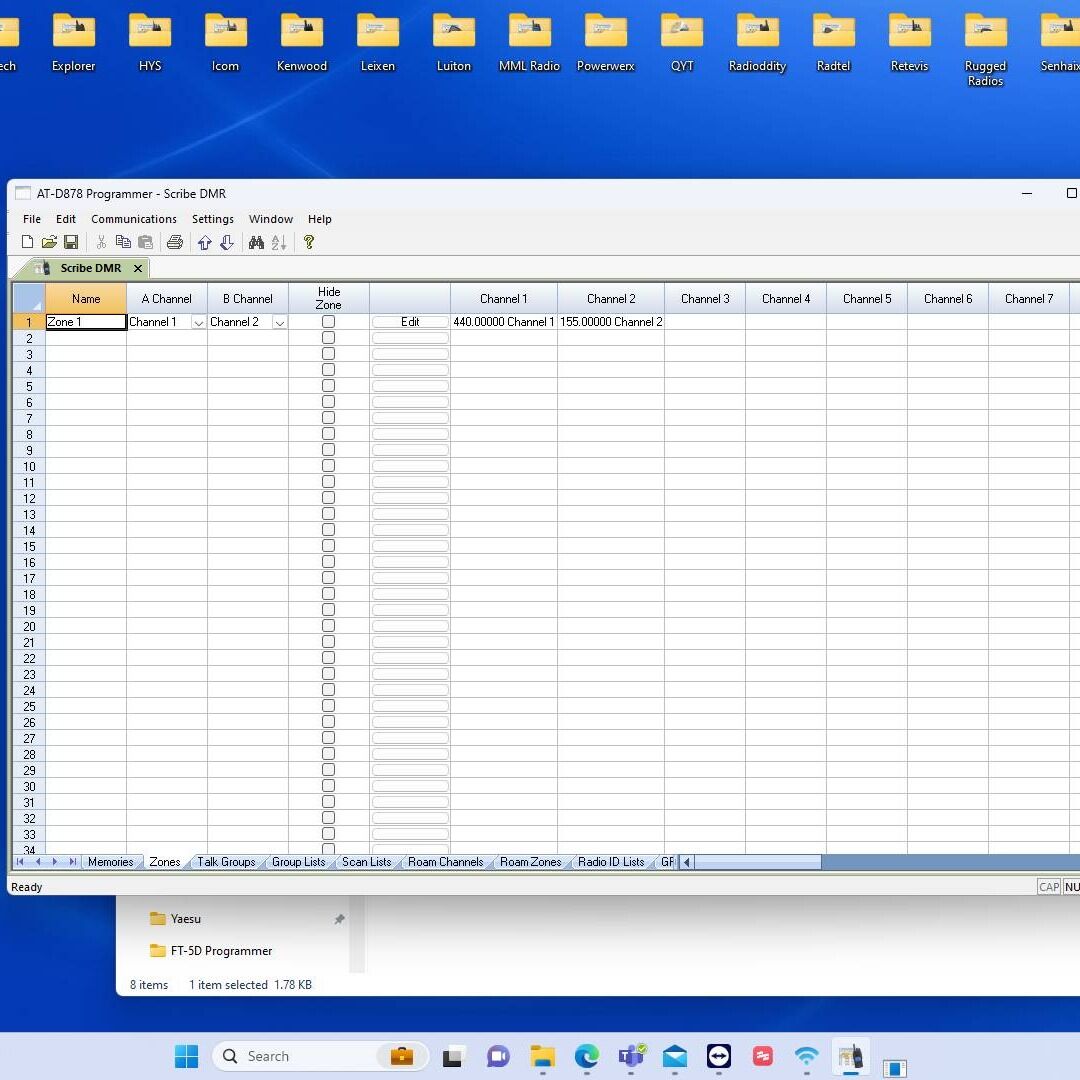Switch to the Roam Channels sheet tab
Image resolution: width=1080 pixels, height=1080 pixels.
tap(446, 862)
